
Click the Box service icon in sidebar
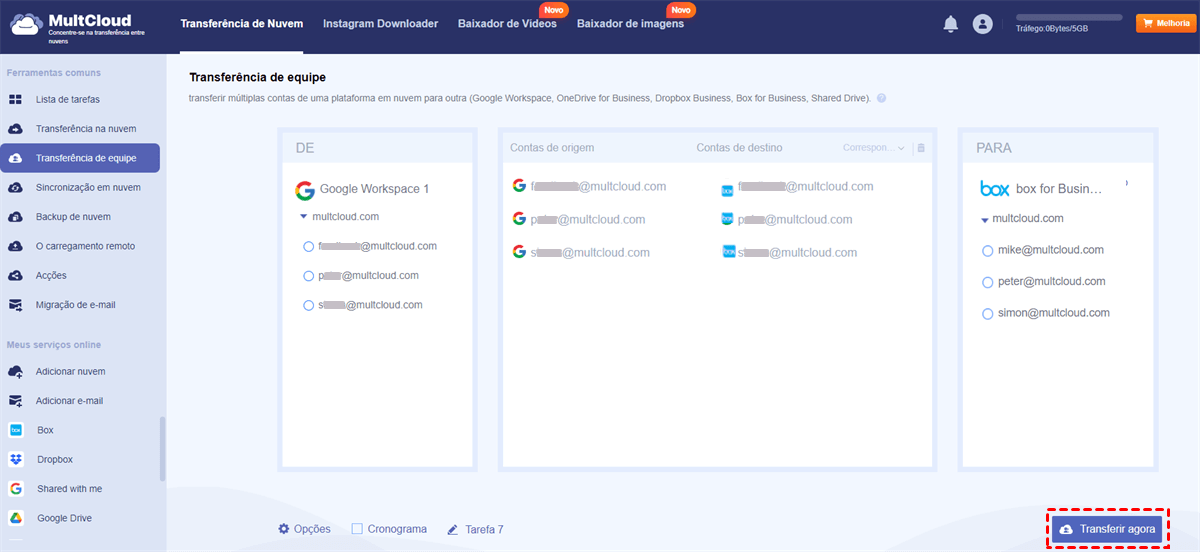[16, 430]
